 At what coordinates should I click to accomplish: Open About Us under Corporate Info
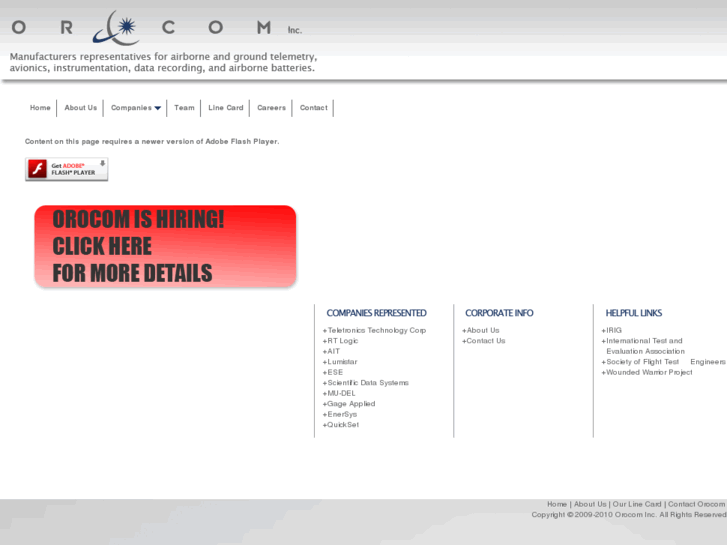point(481,330)
